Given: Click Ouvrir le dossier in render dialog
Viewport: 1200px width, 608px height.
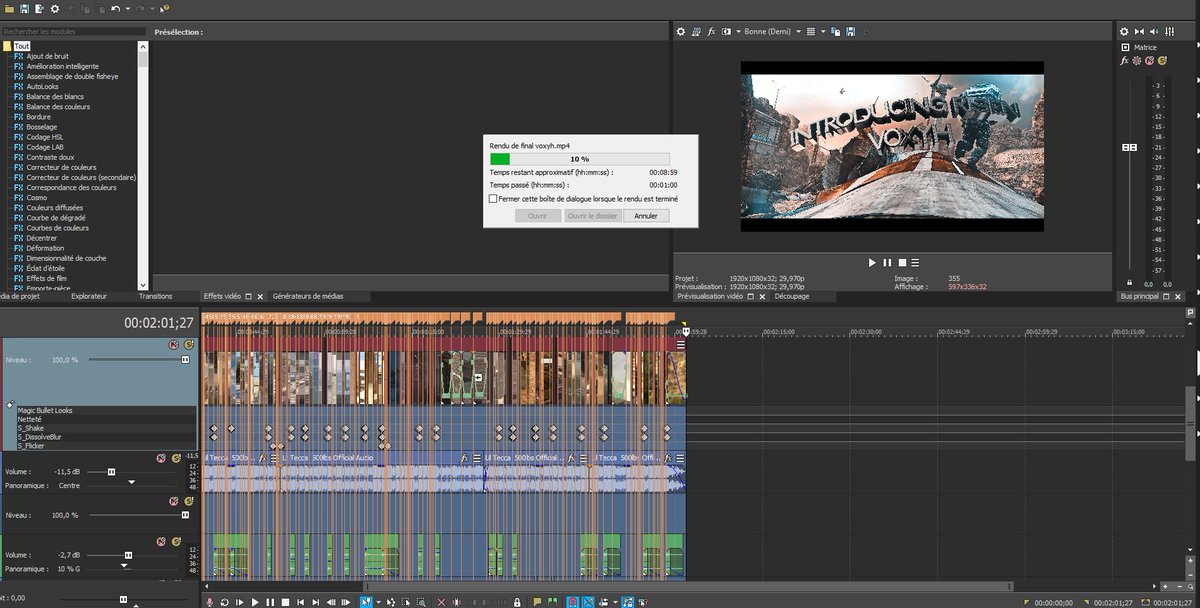Looking at the screenshot, I should tap(592, 215).
